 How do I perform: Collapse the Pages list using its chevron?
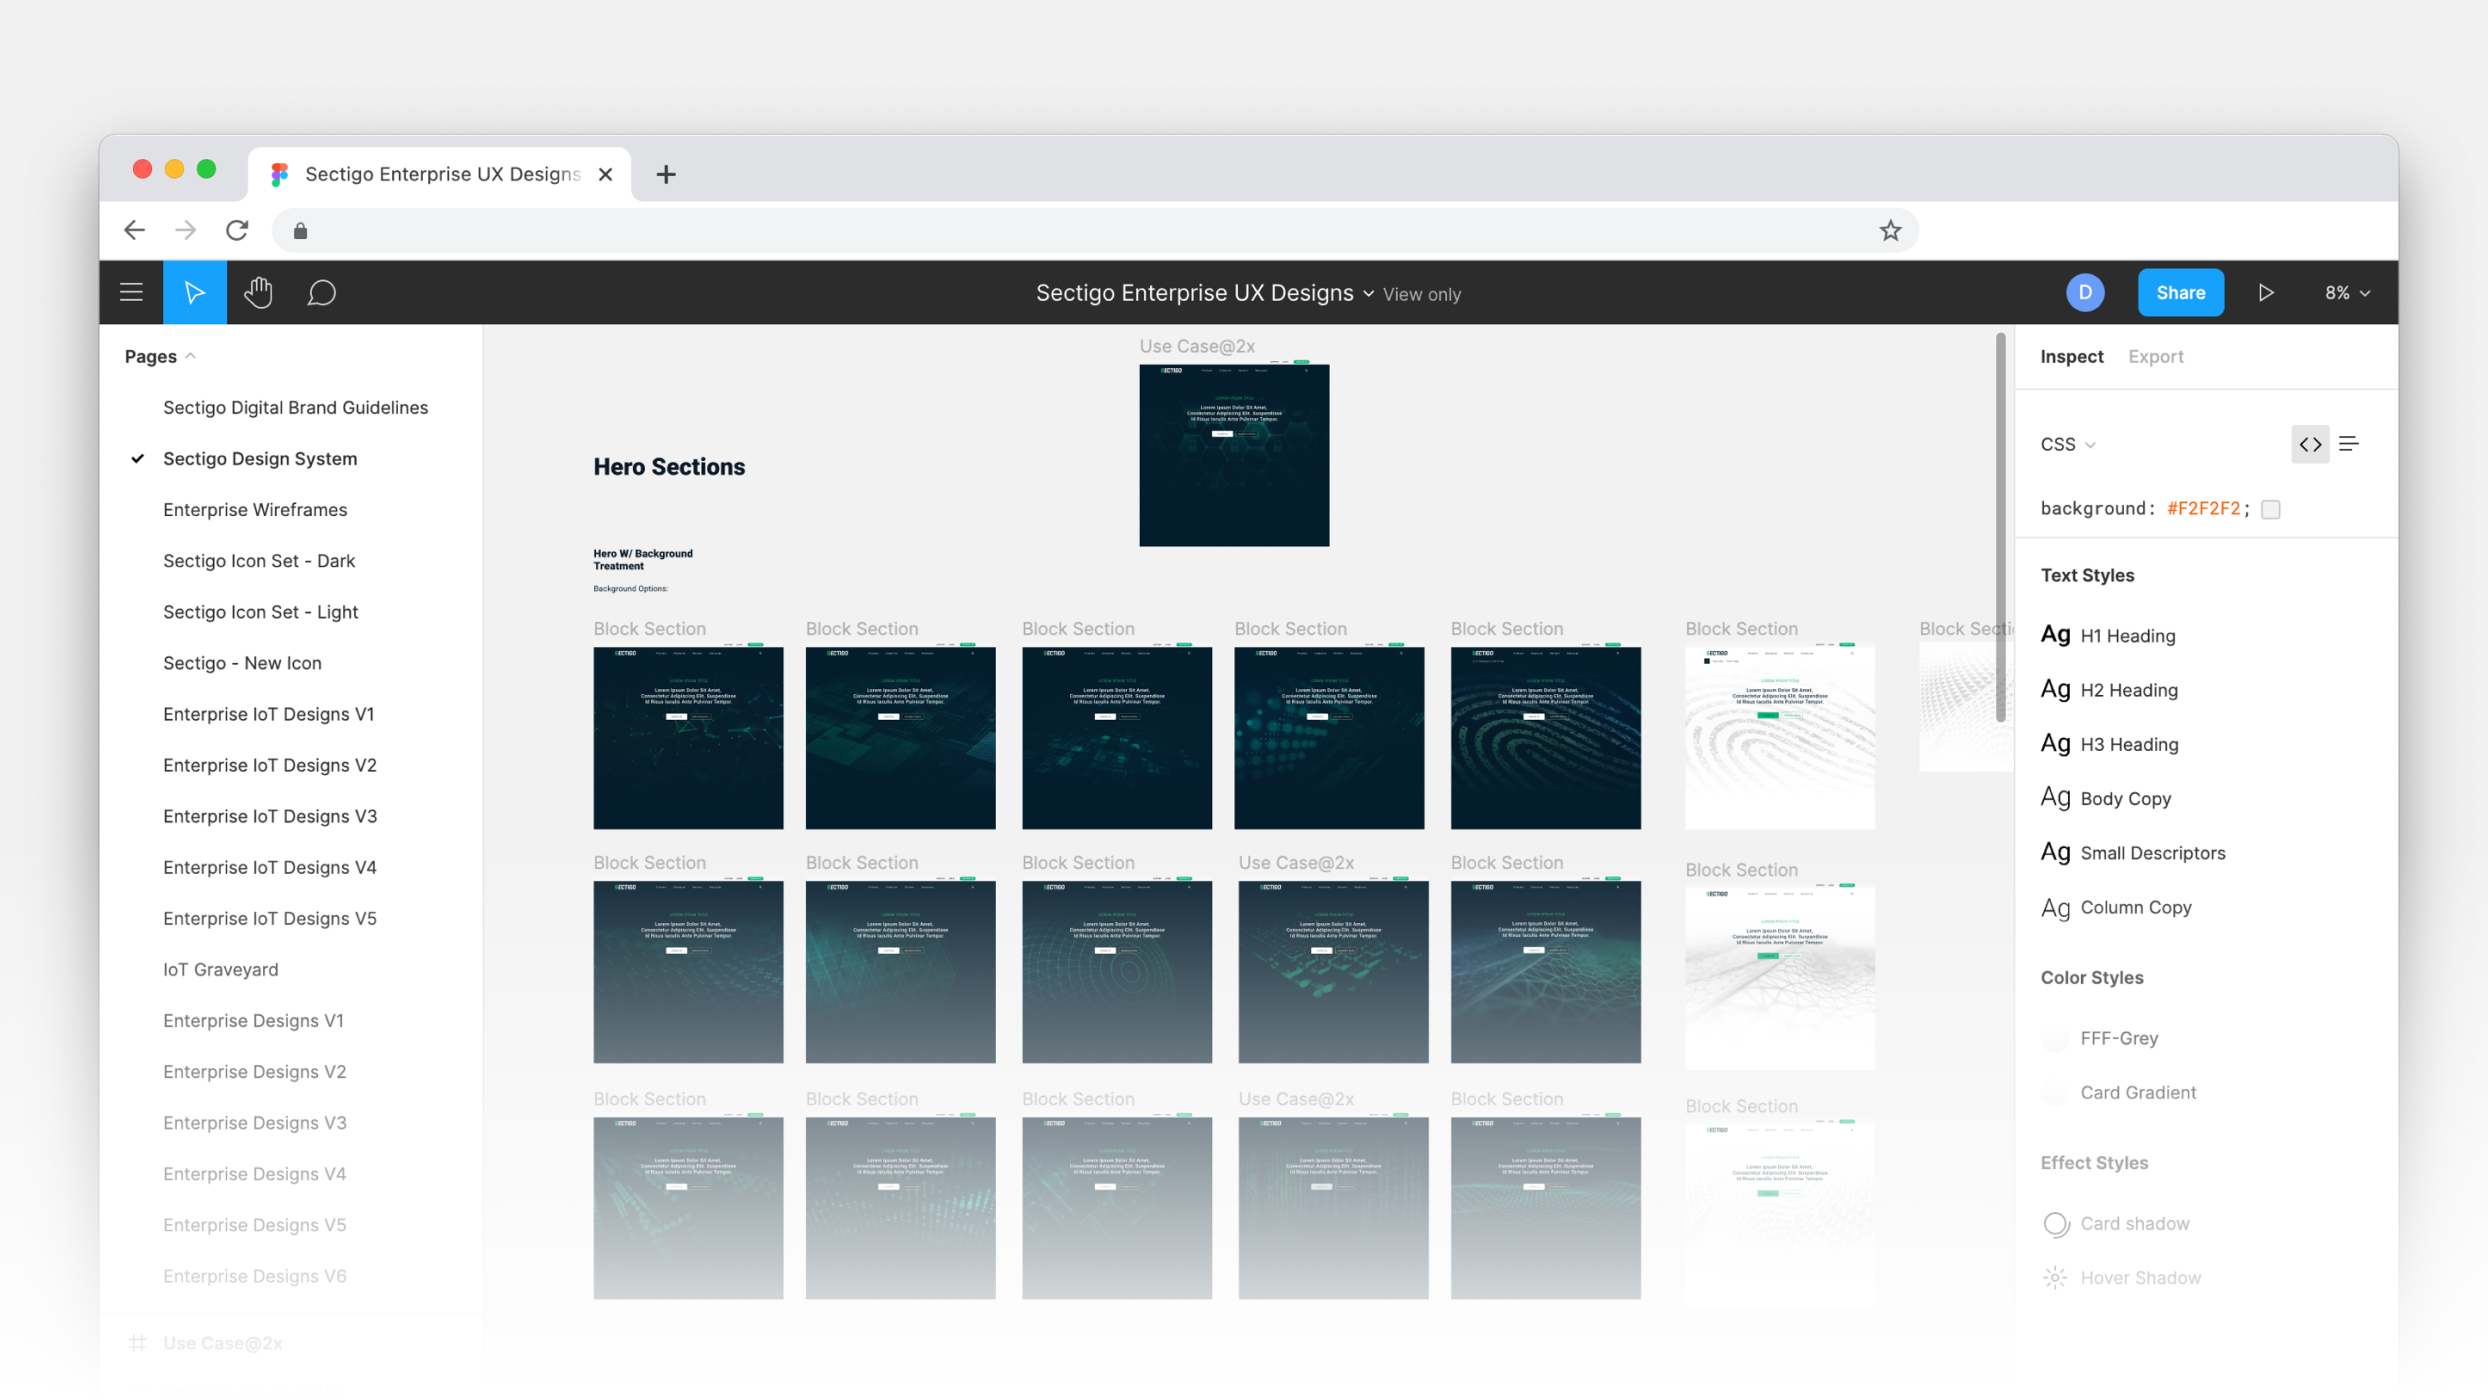191,355
